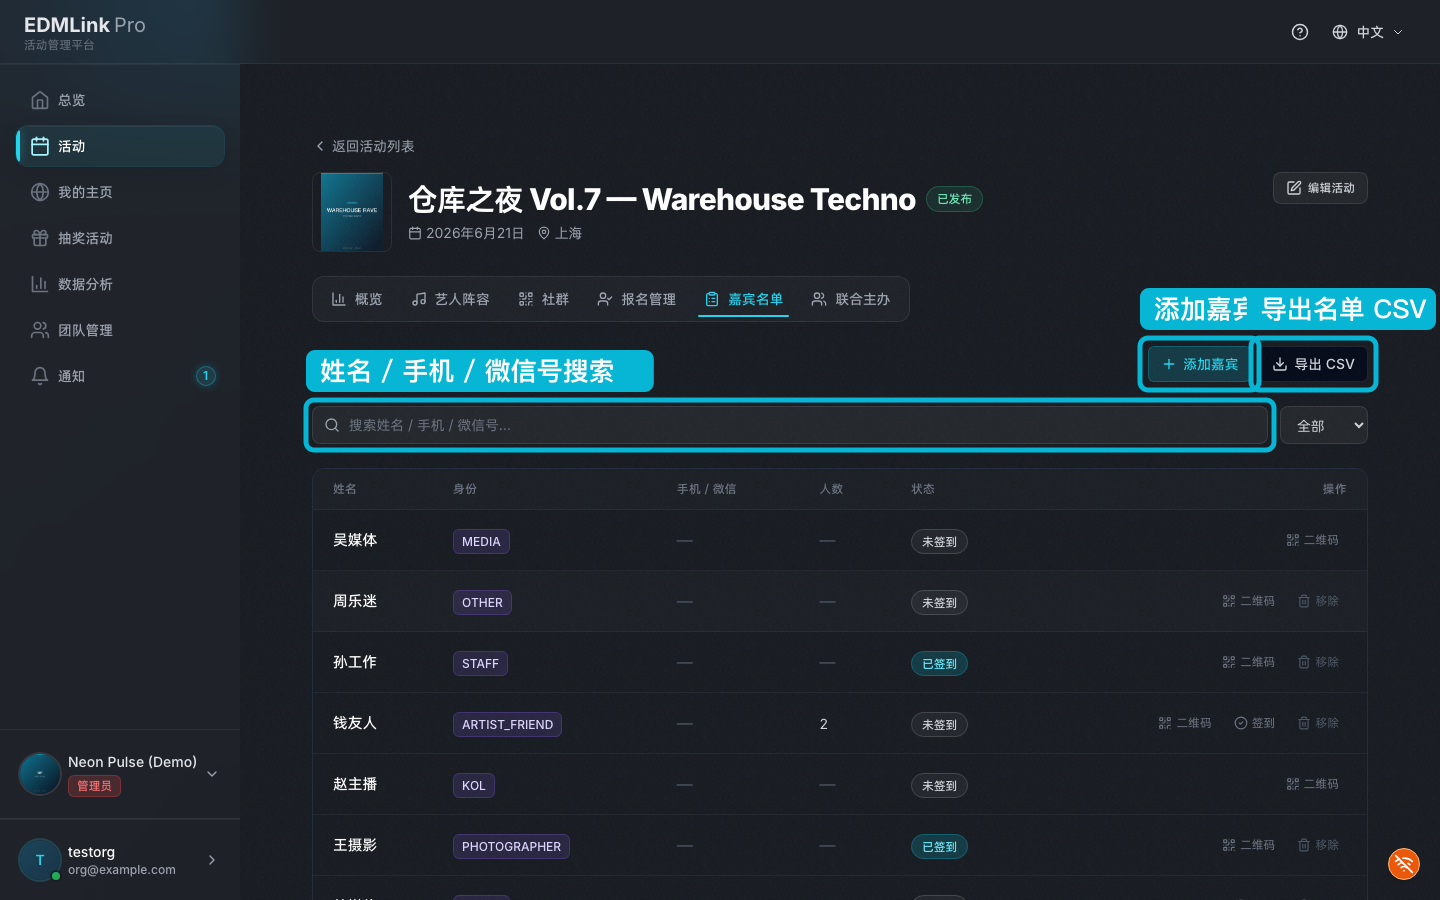Open the 全部 filter dropdown
Image resolution: width=1440 pixels, height=900 pixels.
point(1324,425)
